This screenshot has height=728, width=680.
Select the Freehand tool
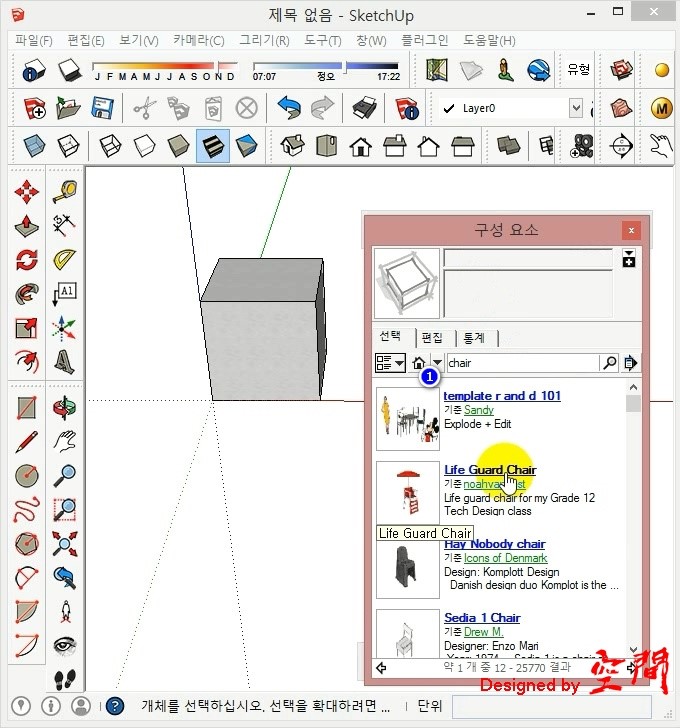pos(26,510)
